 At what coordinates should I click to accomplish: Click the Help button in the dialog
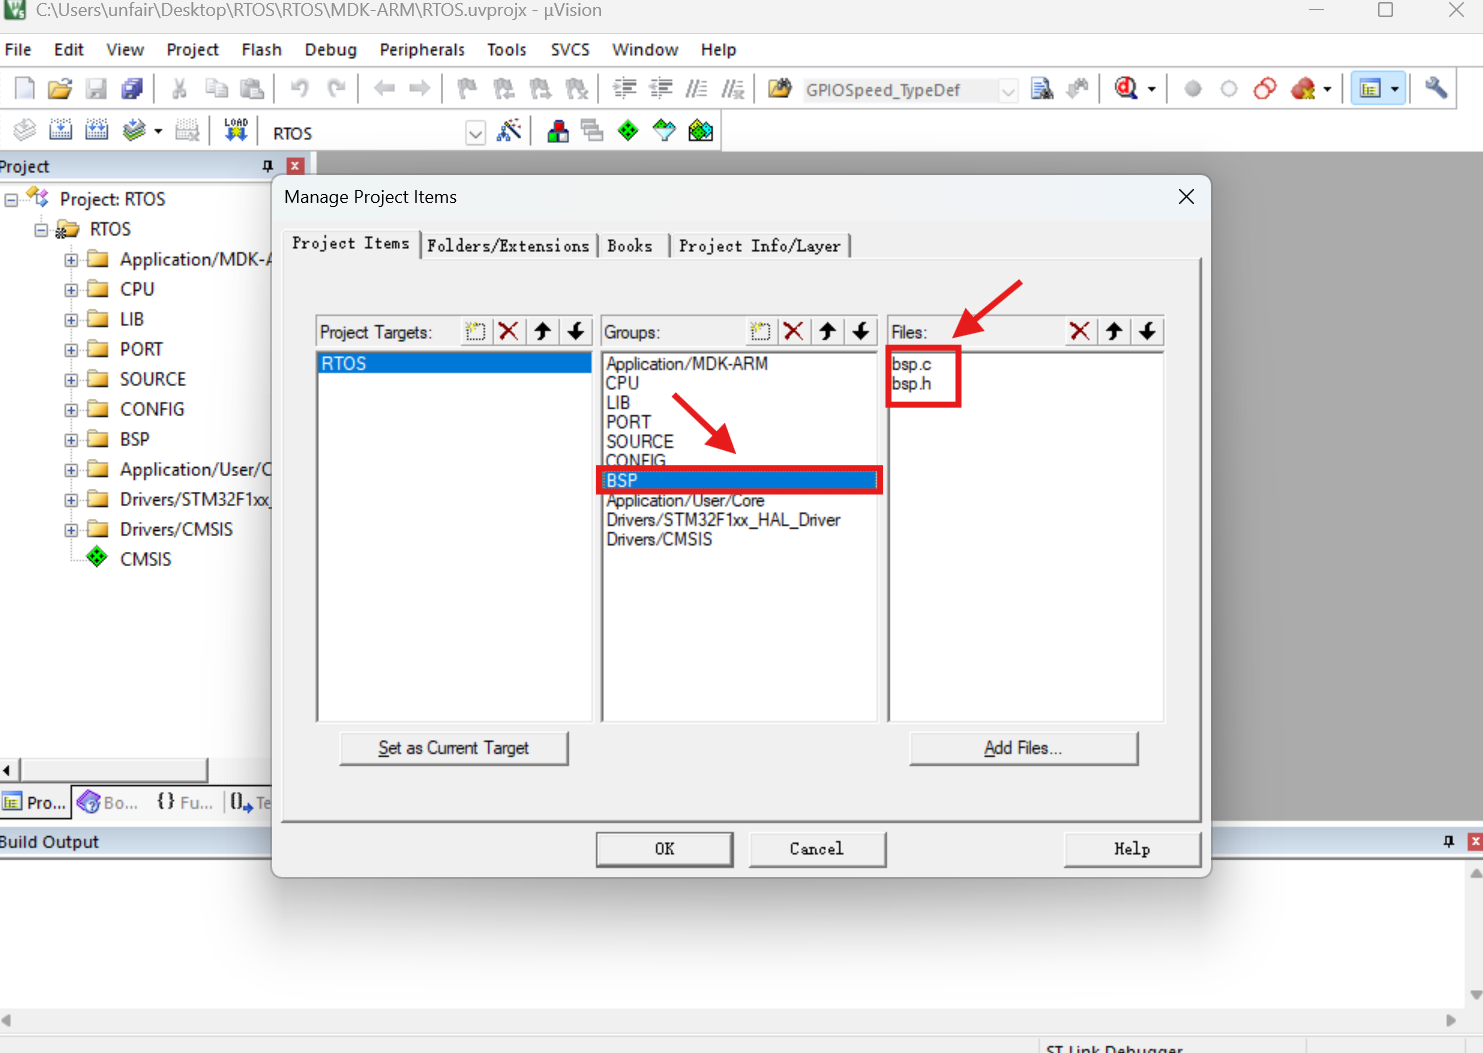(x=1132, y=849)
